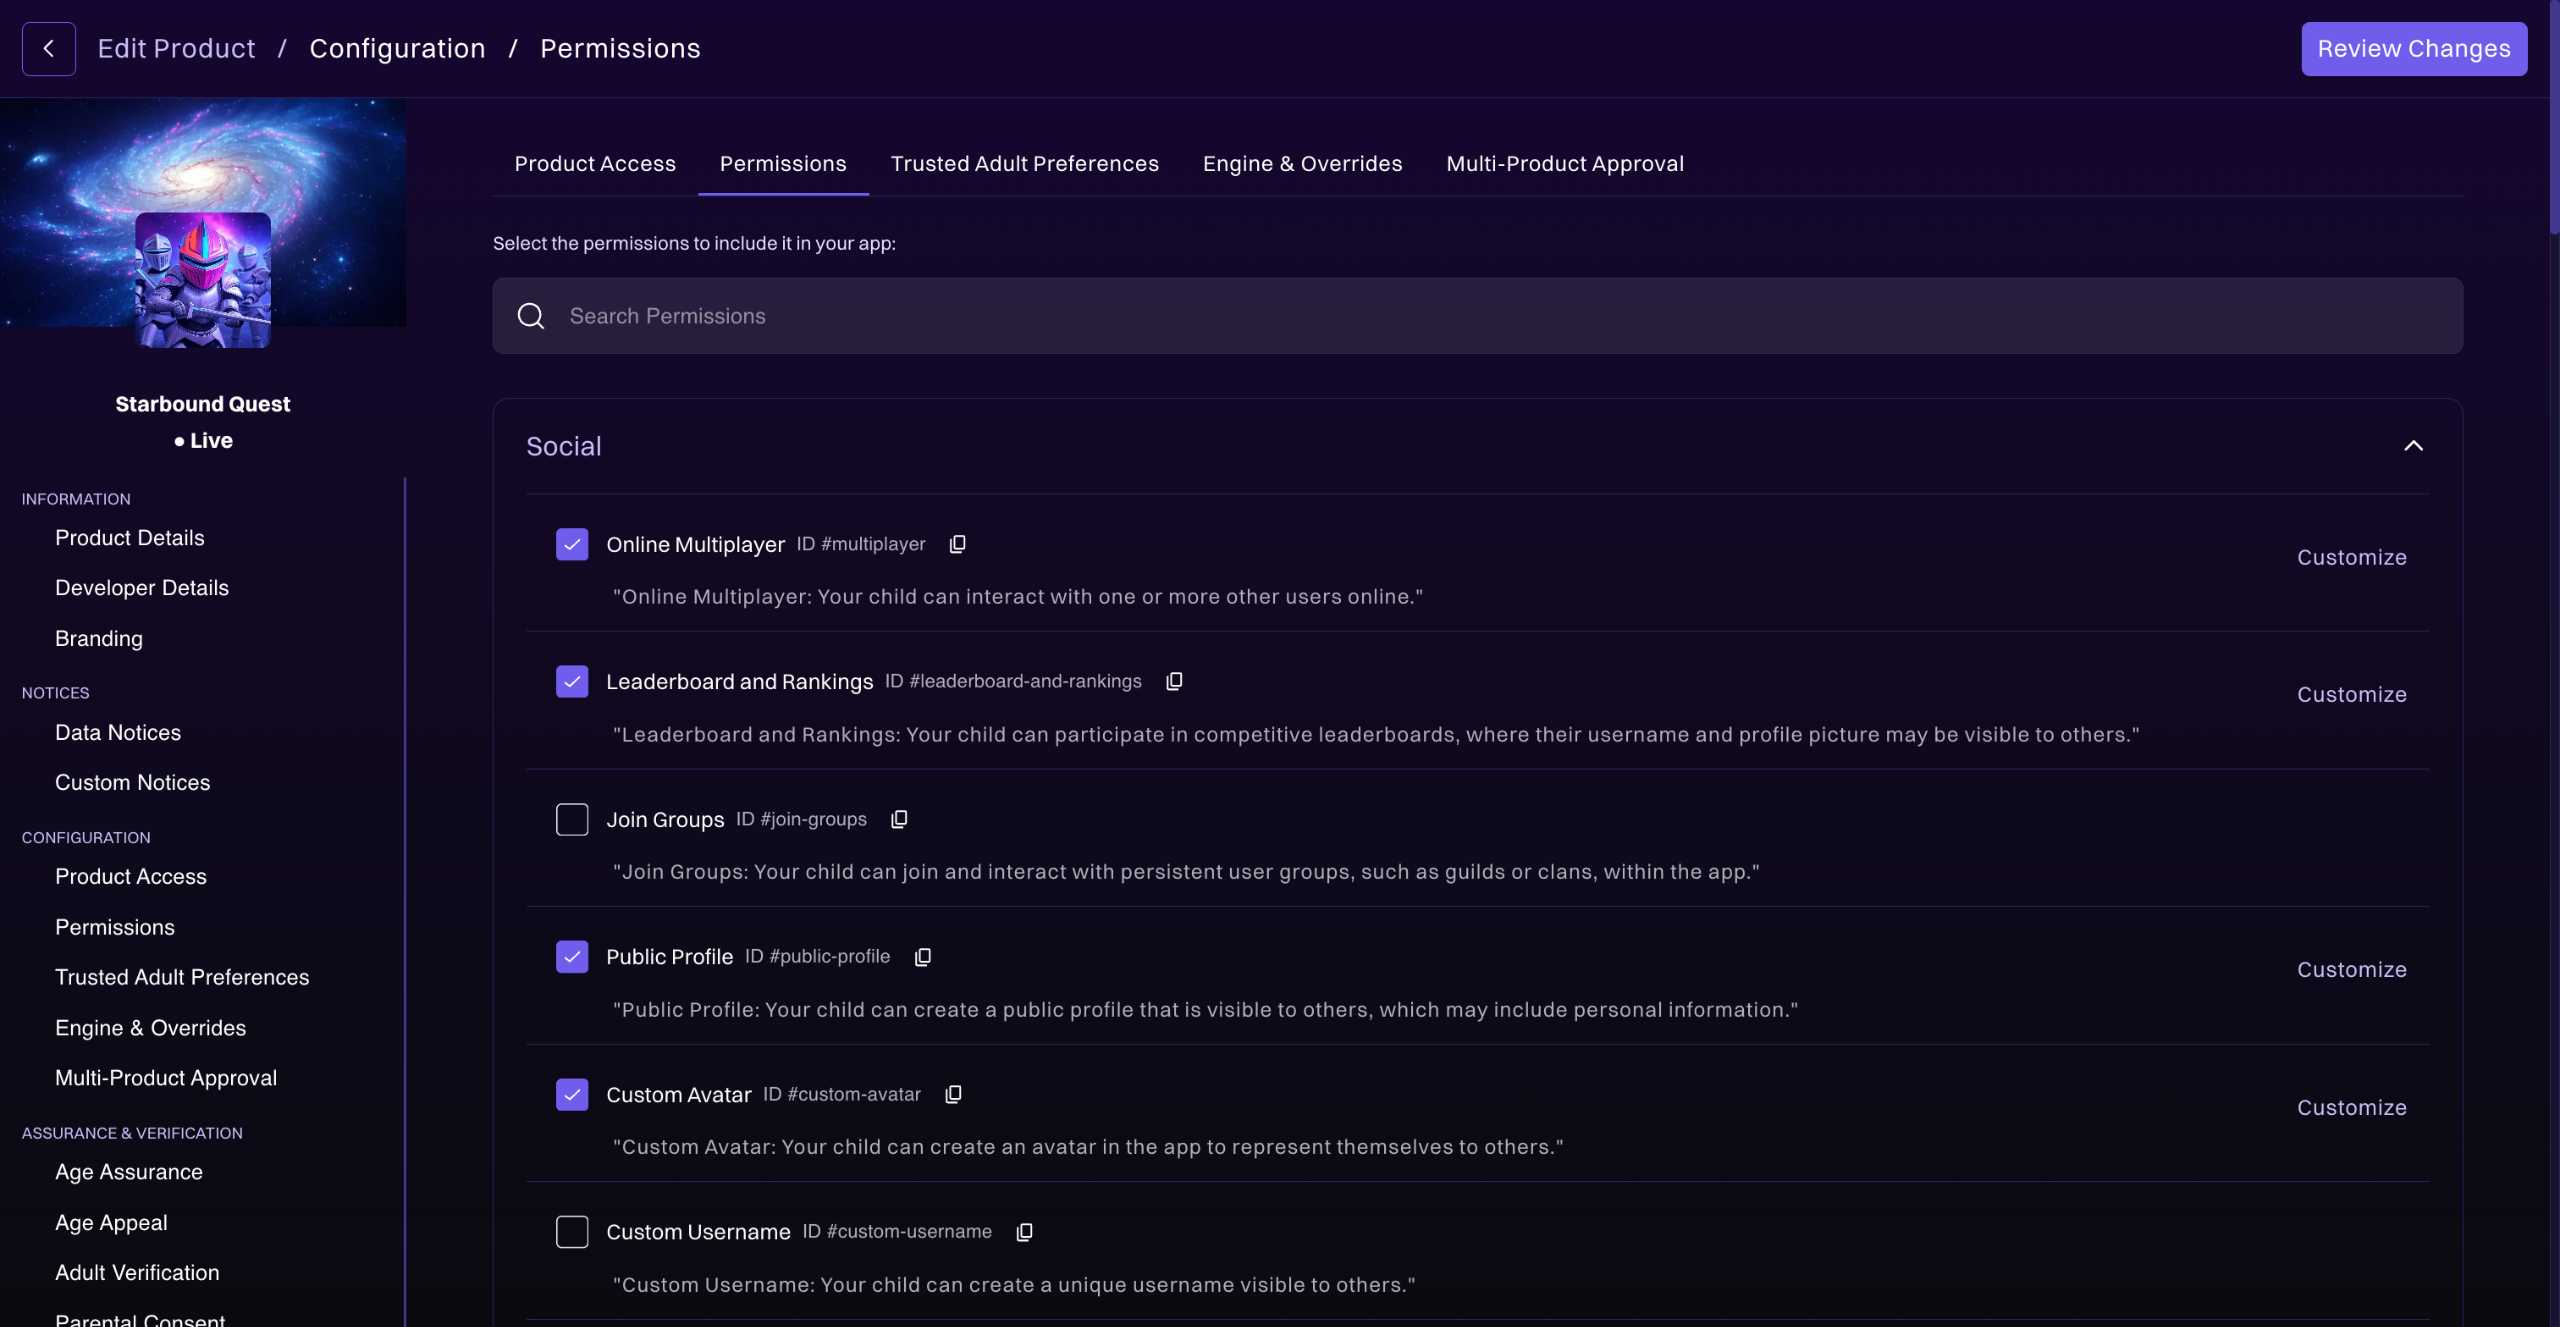Enable the Custom Username checkbox
Screen dimensions: 2560x1327
572,1232
